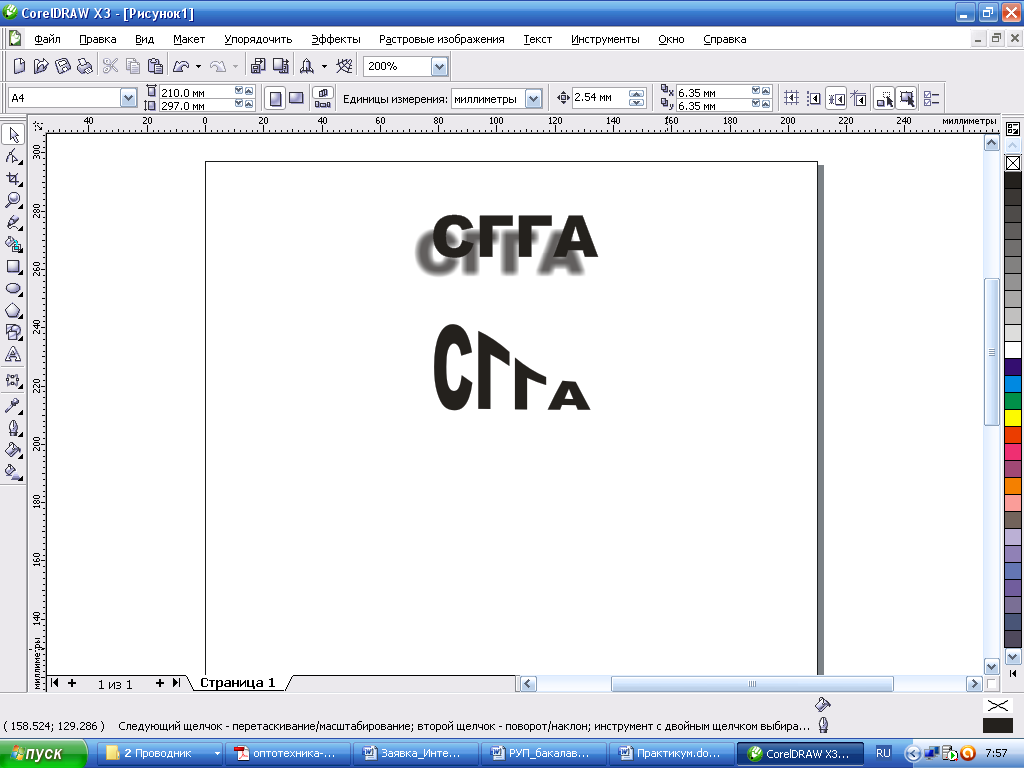The width and height of the screenshot is (1024, 768).
Task: Toggle Snap to Guidelines
Action: tap(814, 99)
